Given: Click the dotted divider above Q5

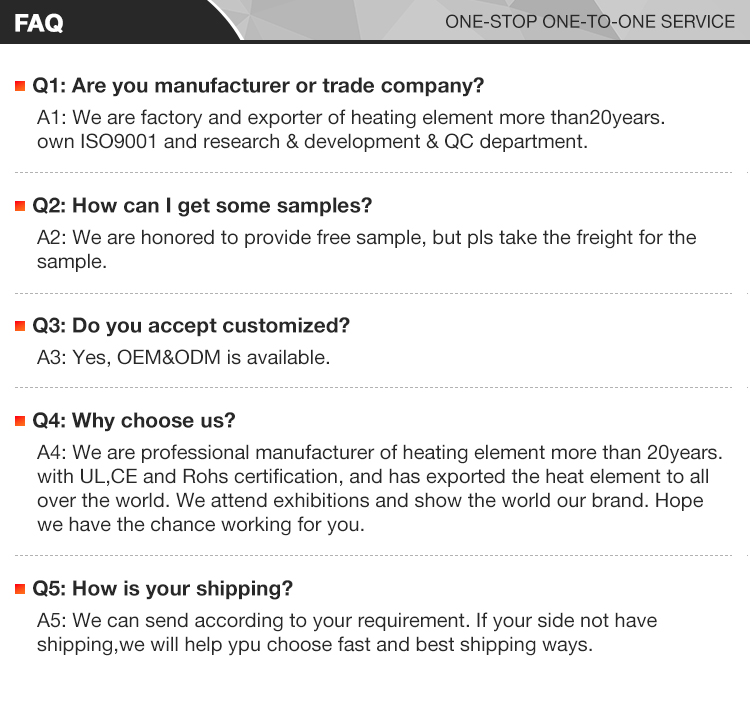Looking at the screenshot, I should [375, 554].
